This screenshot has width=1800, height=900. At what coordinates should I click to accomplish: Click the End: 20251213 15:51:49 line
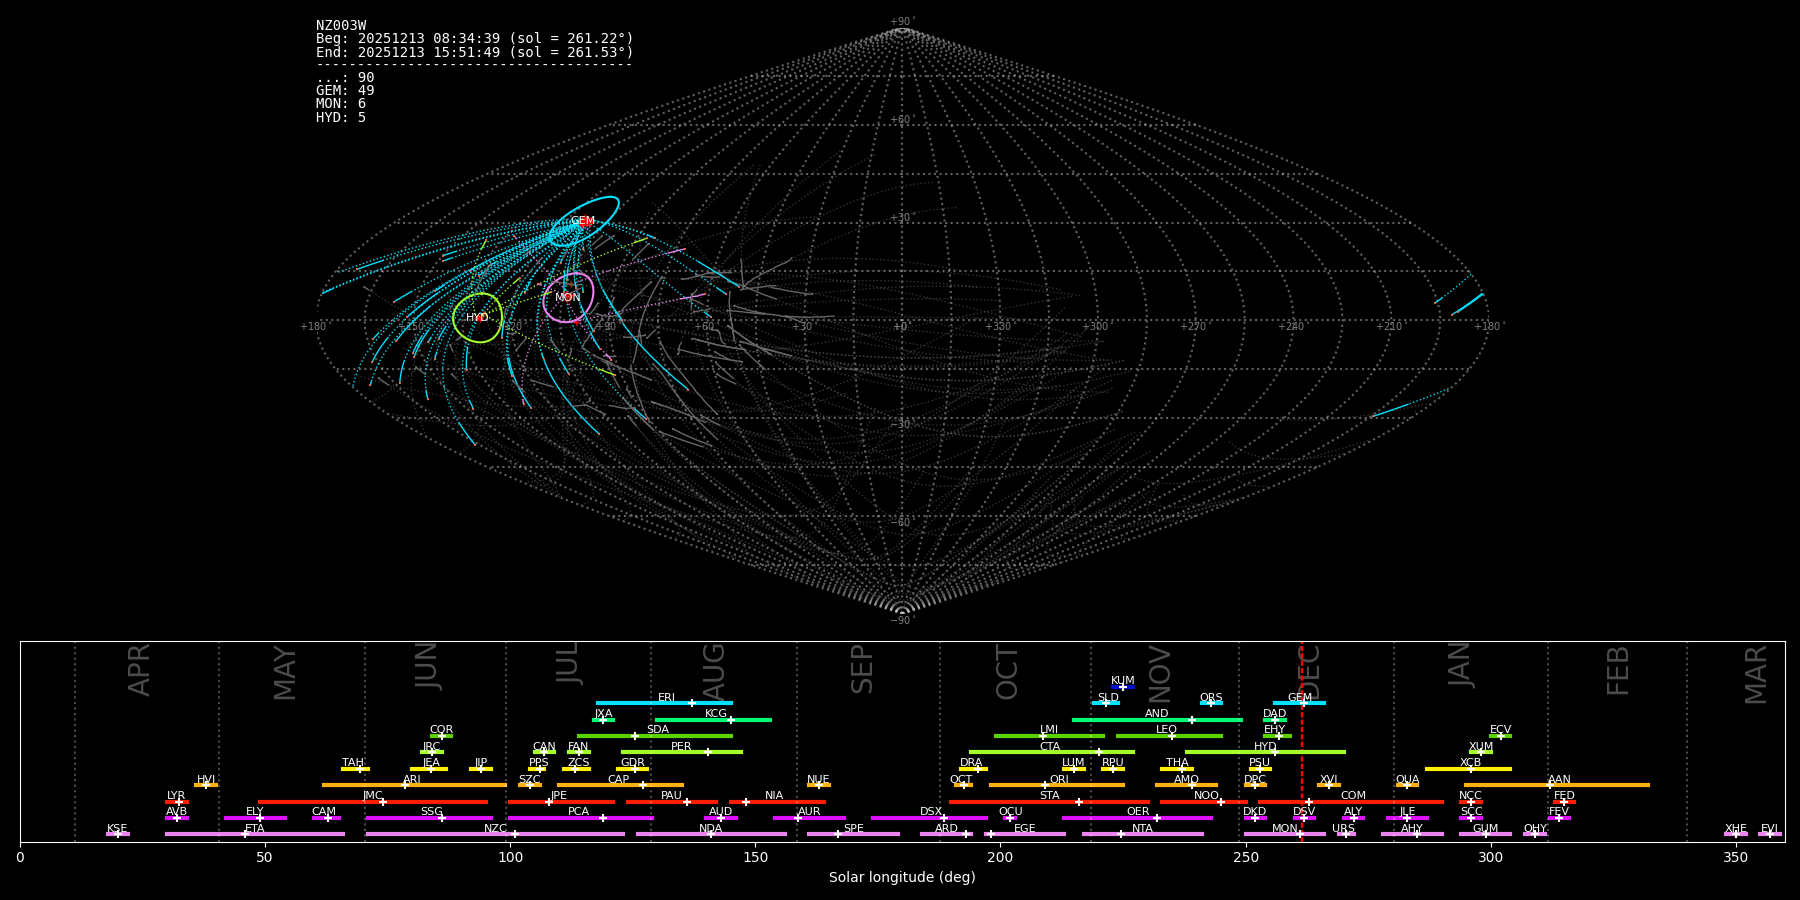(475, 52)
